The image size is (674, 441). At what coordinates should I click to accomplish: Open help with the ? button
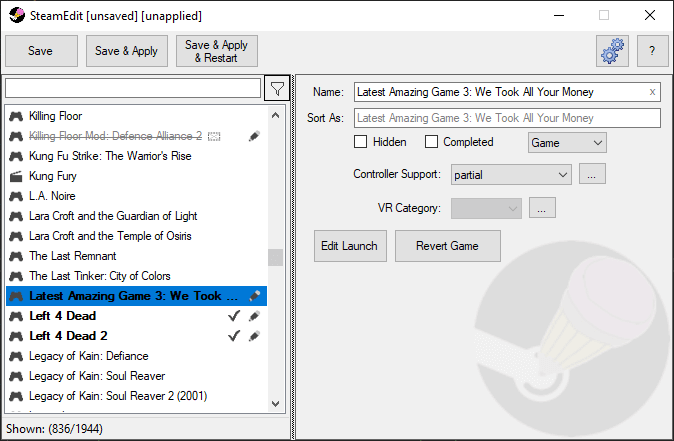point(653,51)
